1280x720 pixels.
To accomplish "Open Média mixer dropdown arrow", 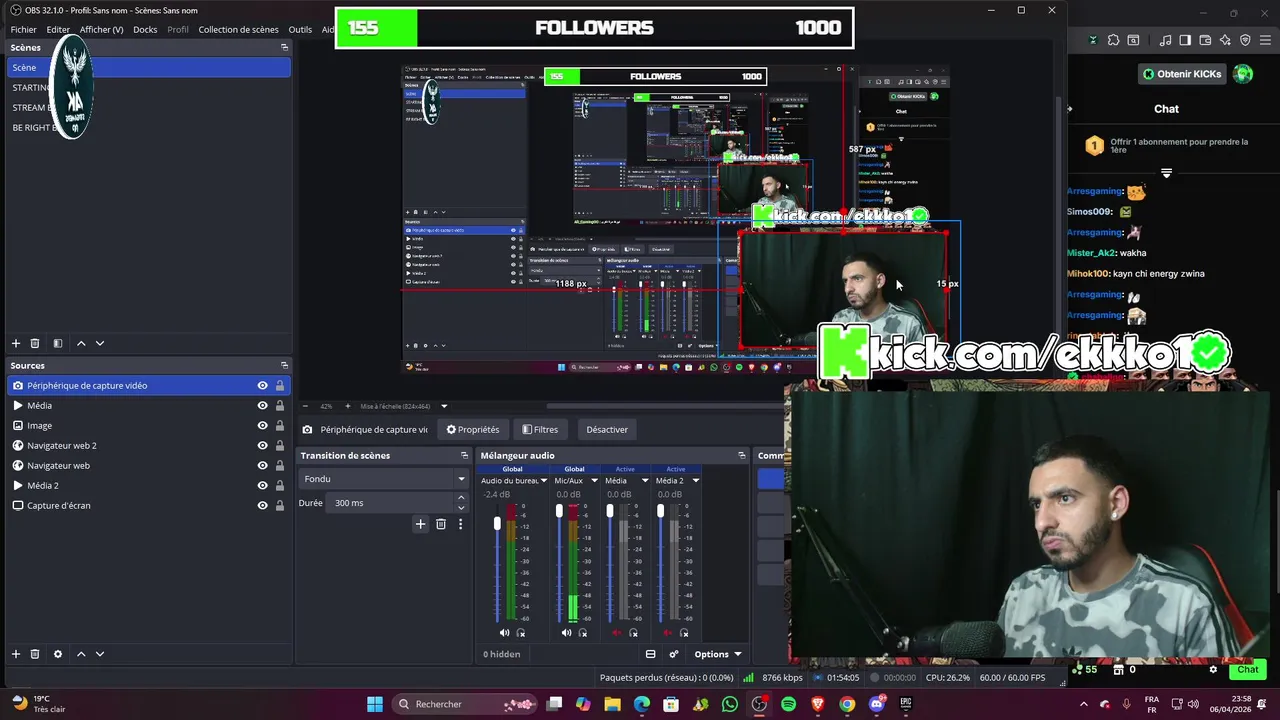I will click(x=644, y=481).
